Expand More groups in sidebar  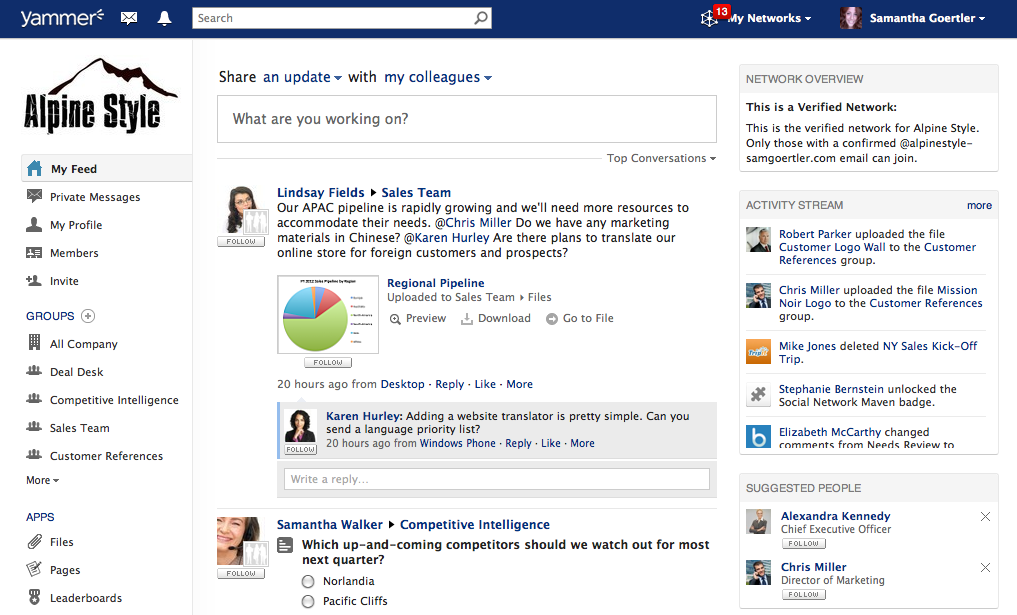coord(42,480)
